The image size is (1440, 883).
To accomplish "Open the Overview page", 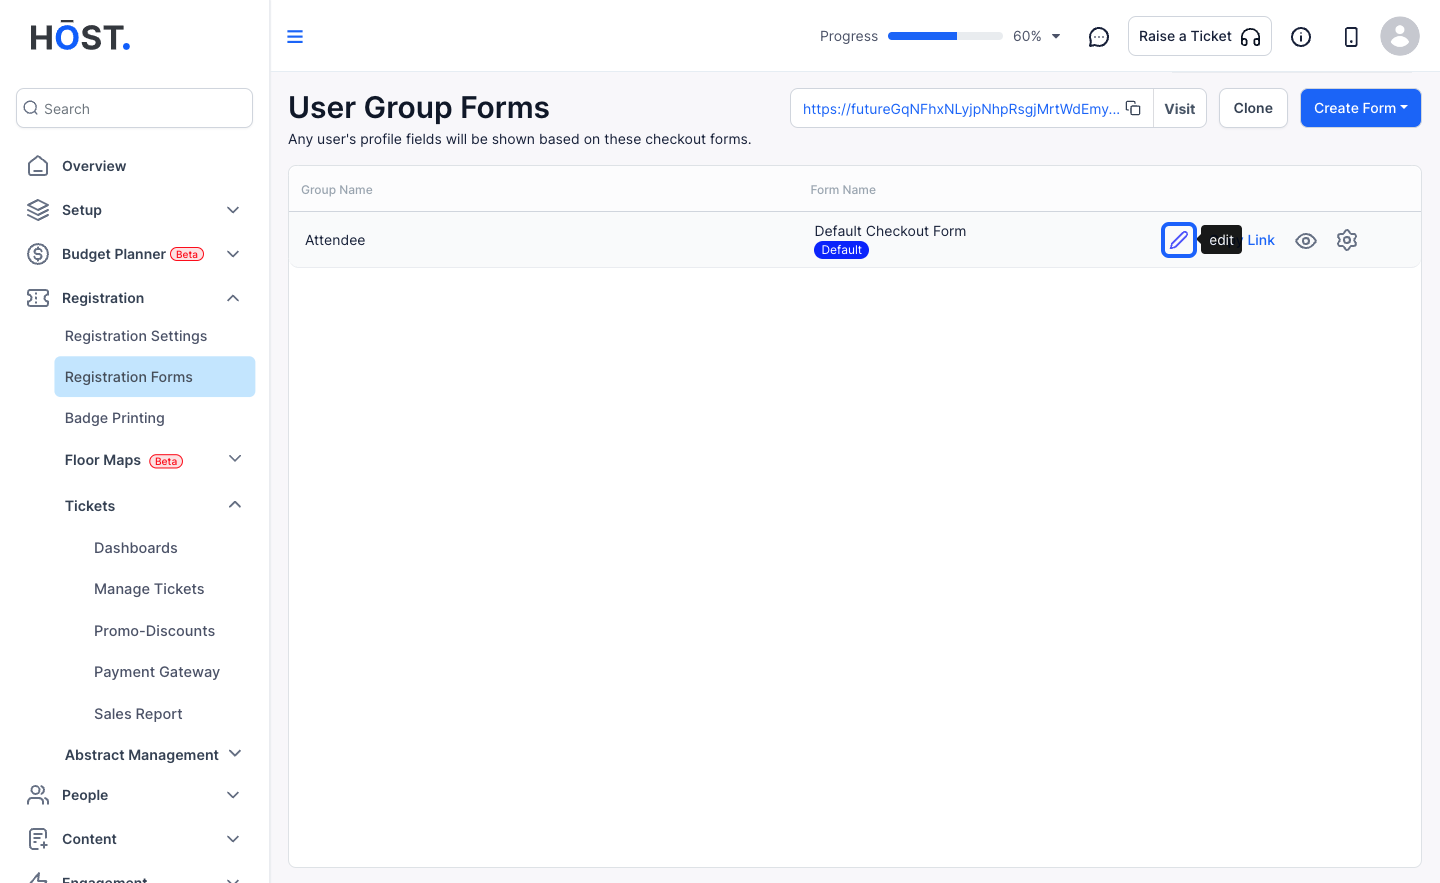I will pyautogui.click(x=94, y=166).
